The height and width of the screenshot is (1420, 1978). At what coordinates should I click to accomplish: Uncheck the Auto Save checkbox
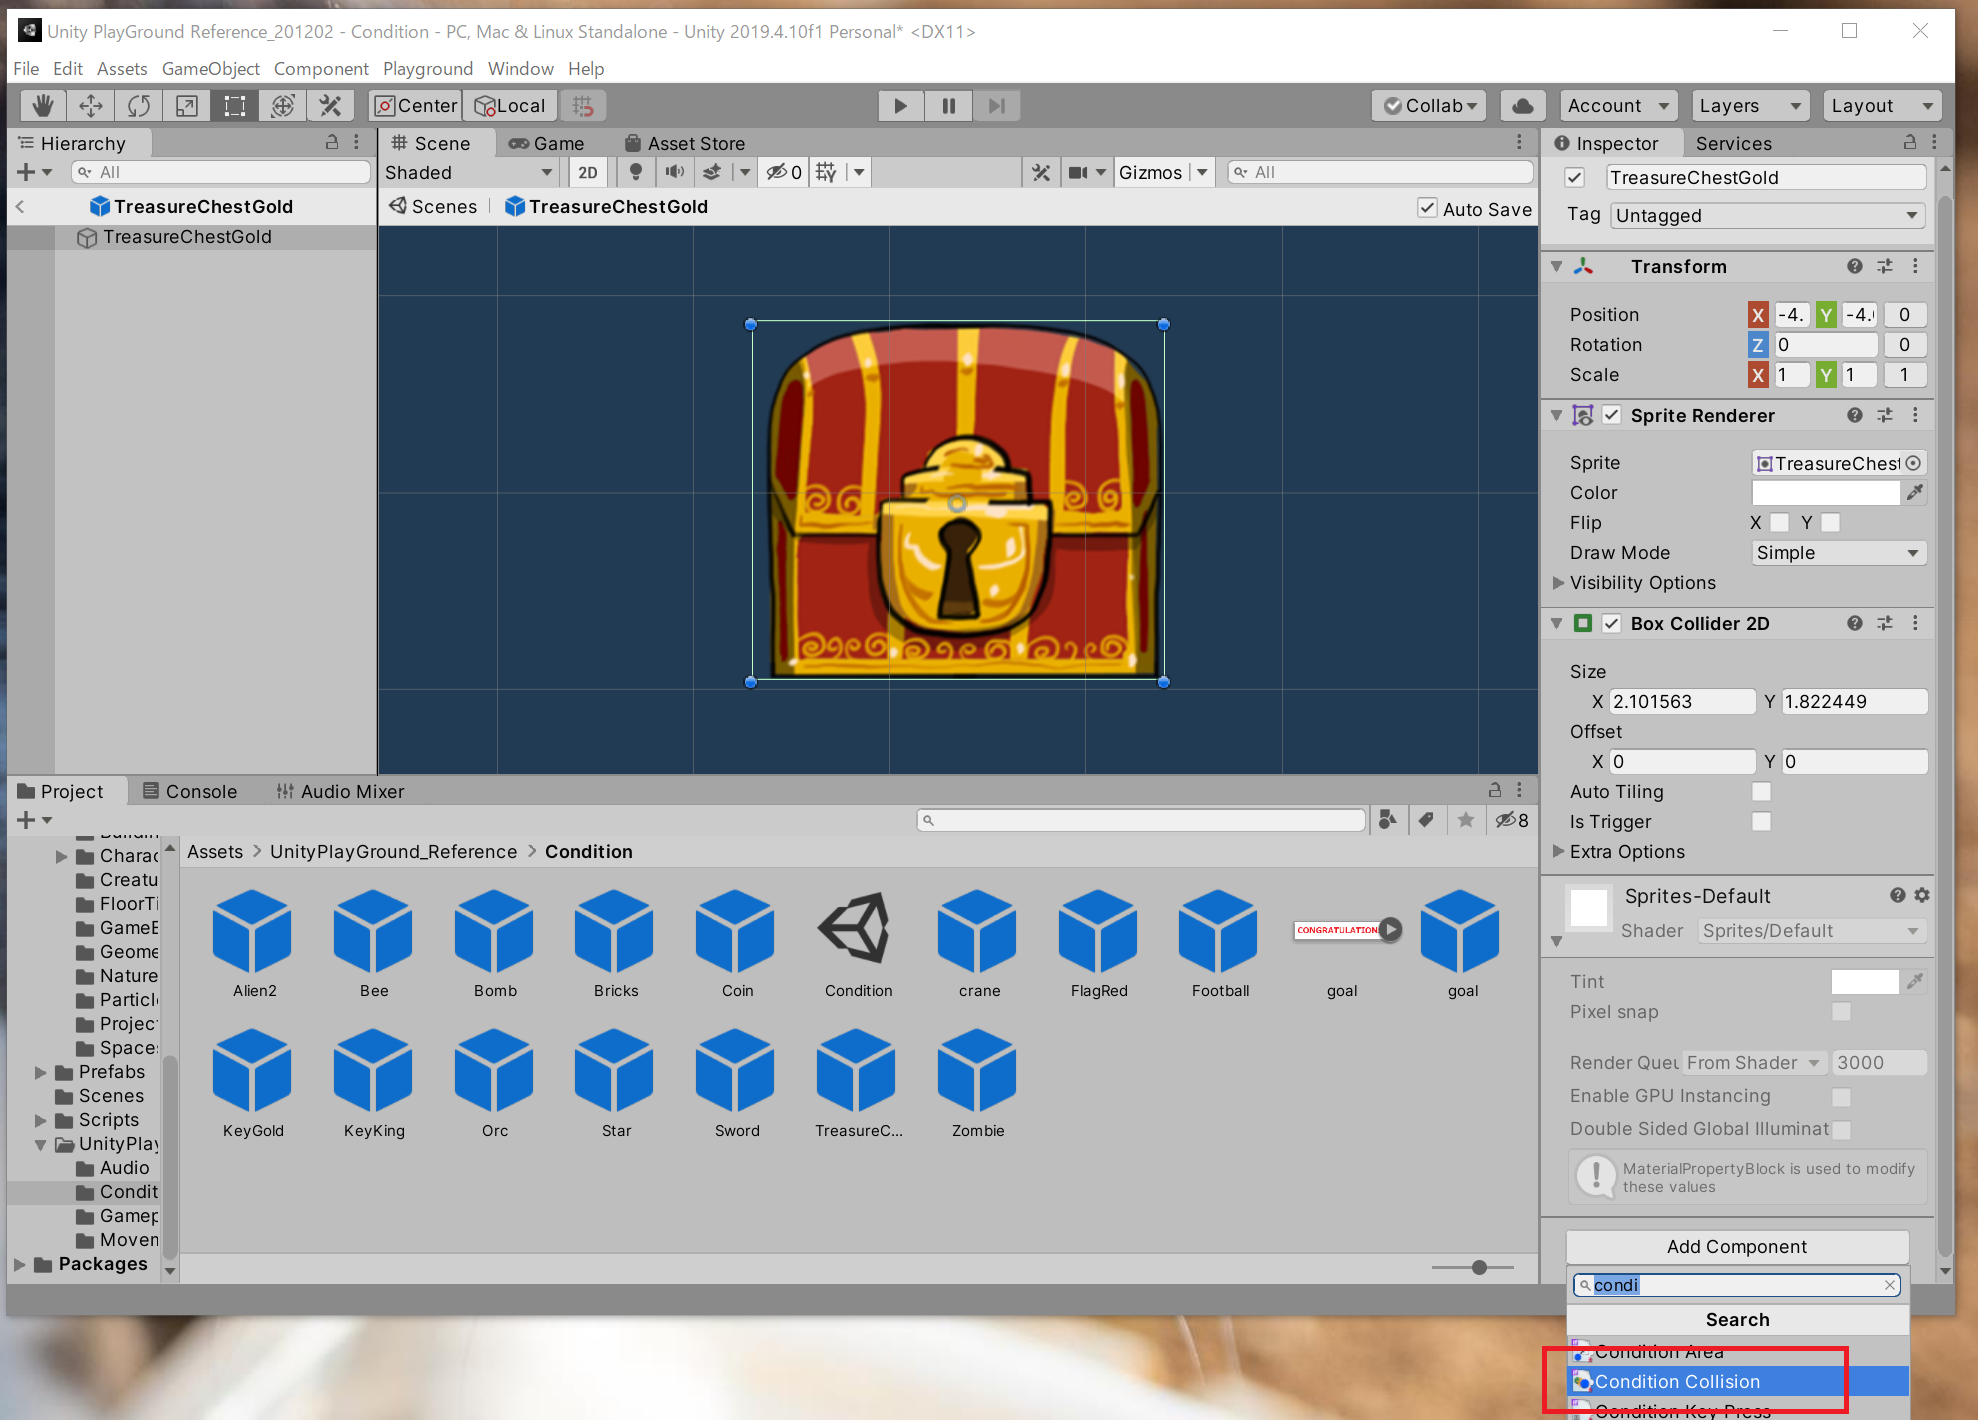[x=1427, y=208]
